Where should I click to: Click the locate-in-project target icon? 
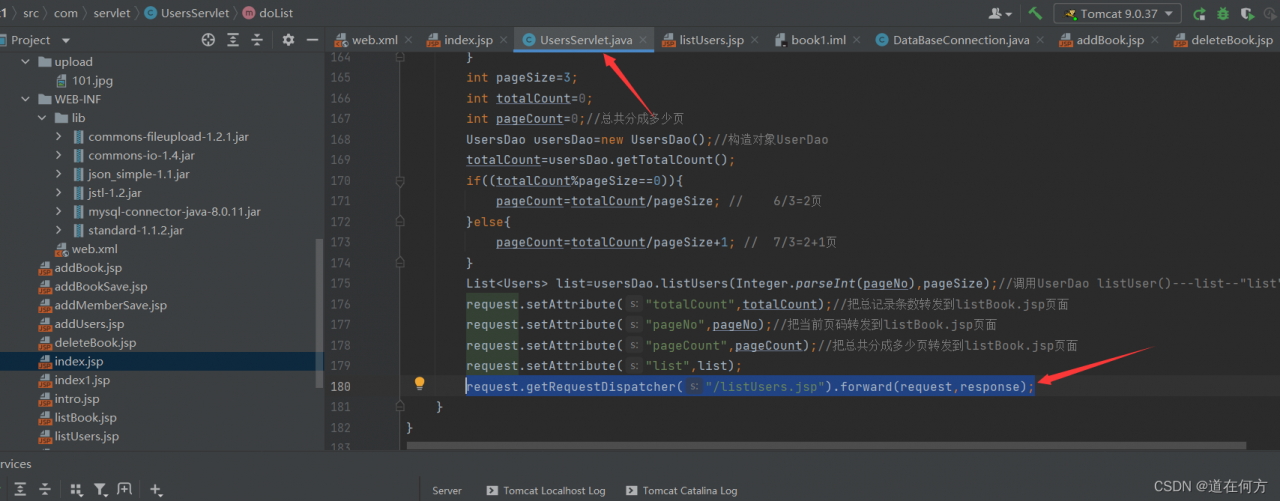208,40
